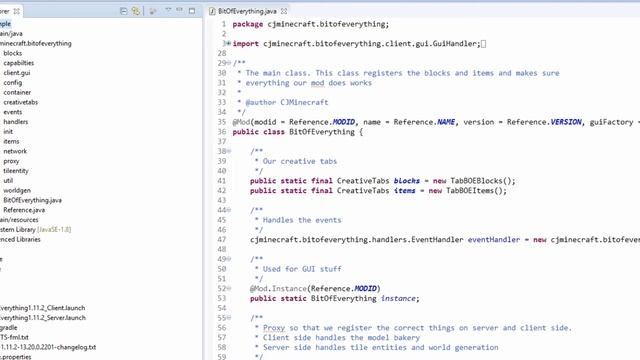
Task: Select the proxy package
Action: tap(11, 161)
